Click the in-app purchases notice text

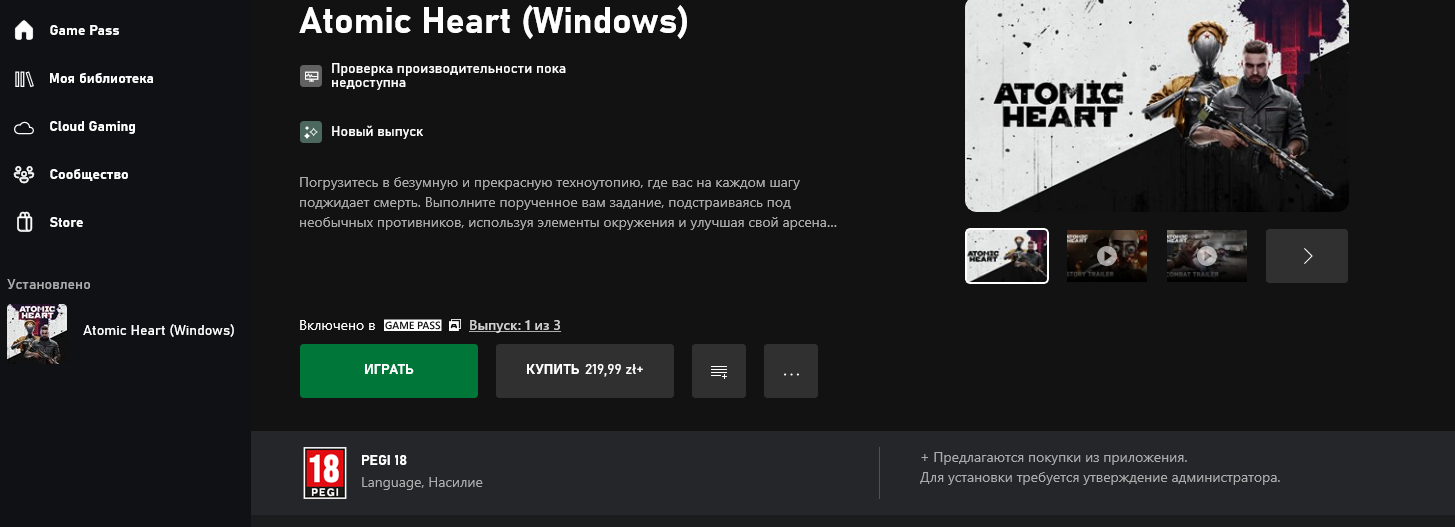coord(1054,457)
